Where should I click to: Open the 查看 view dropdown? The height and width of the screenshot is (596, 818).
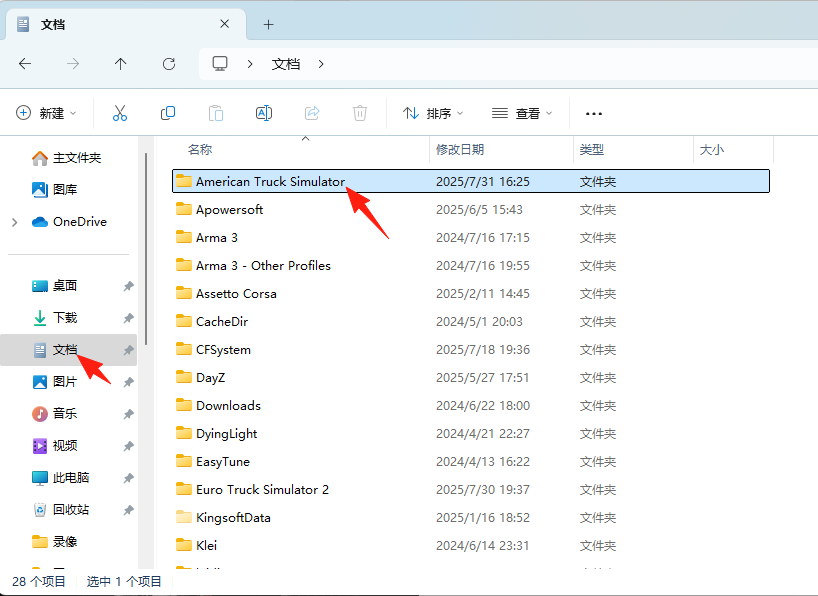[x=522, y=113]
